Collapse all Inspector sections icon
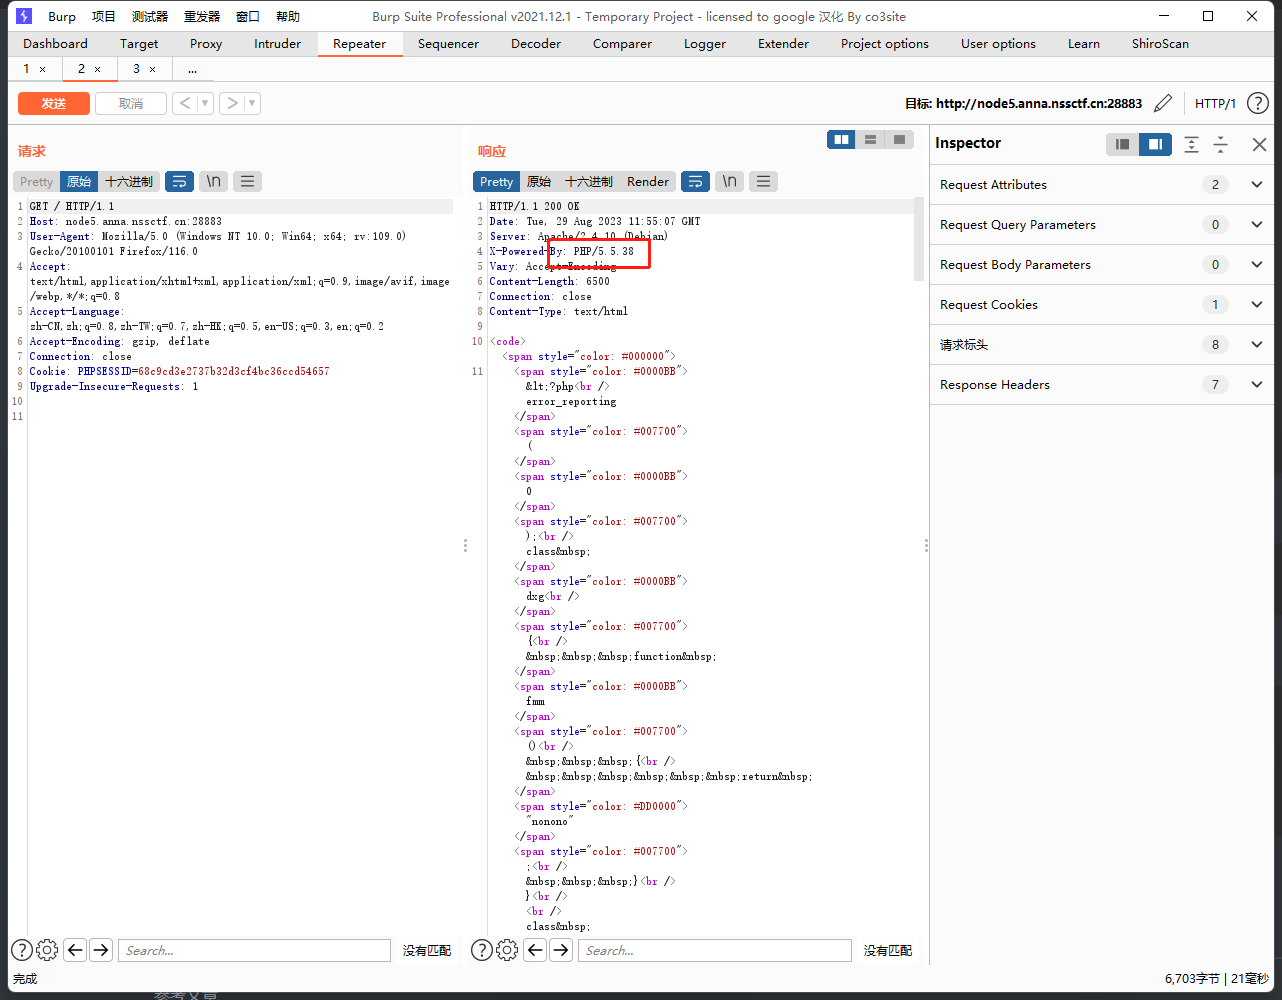 click(x=1220, y=144)
